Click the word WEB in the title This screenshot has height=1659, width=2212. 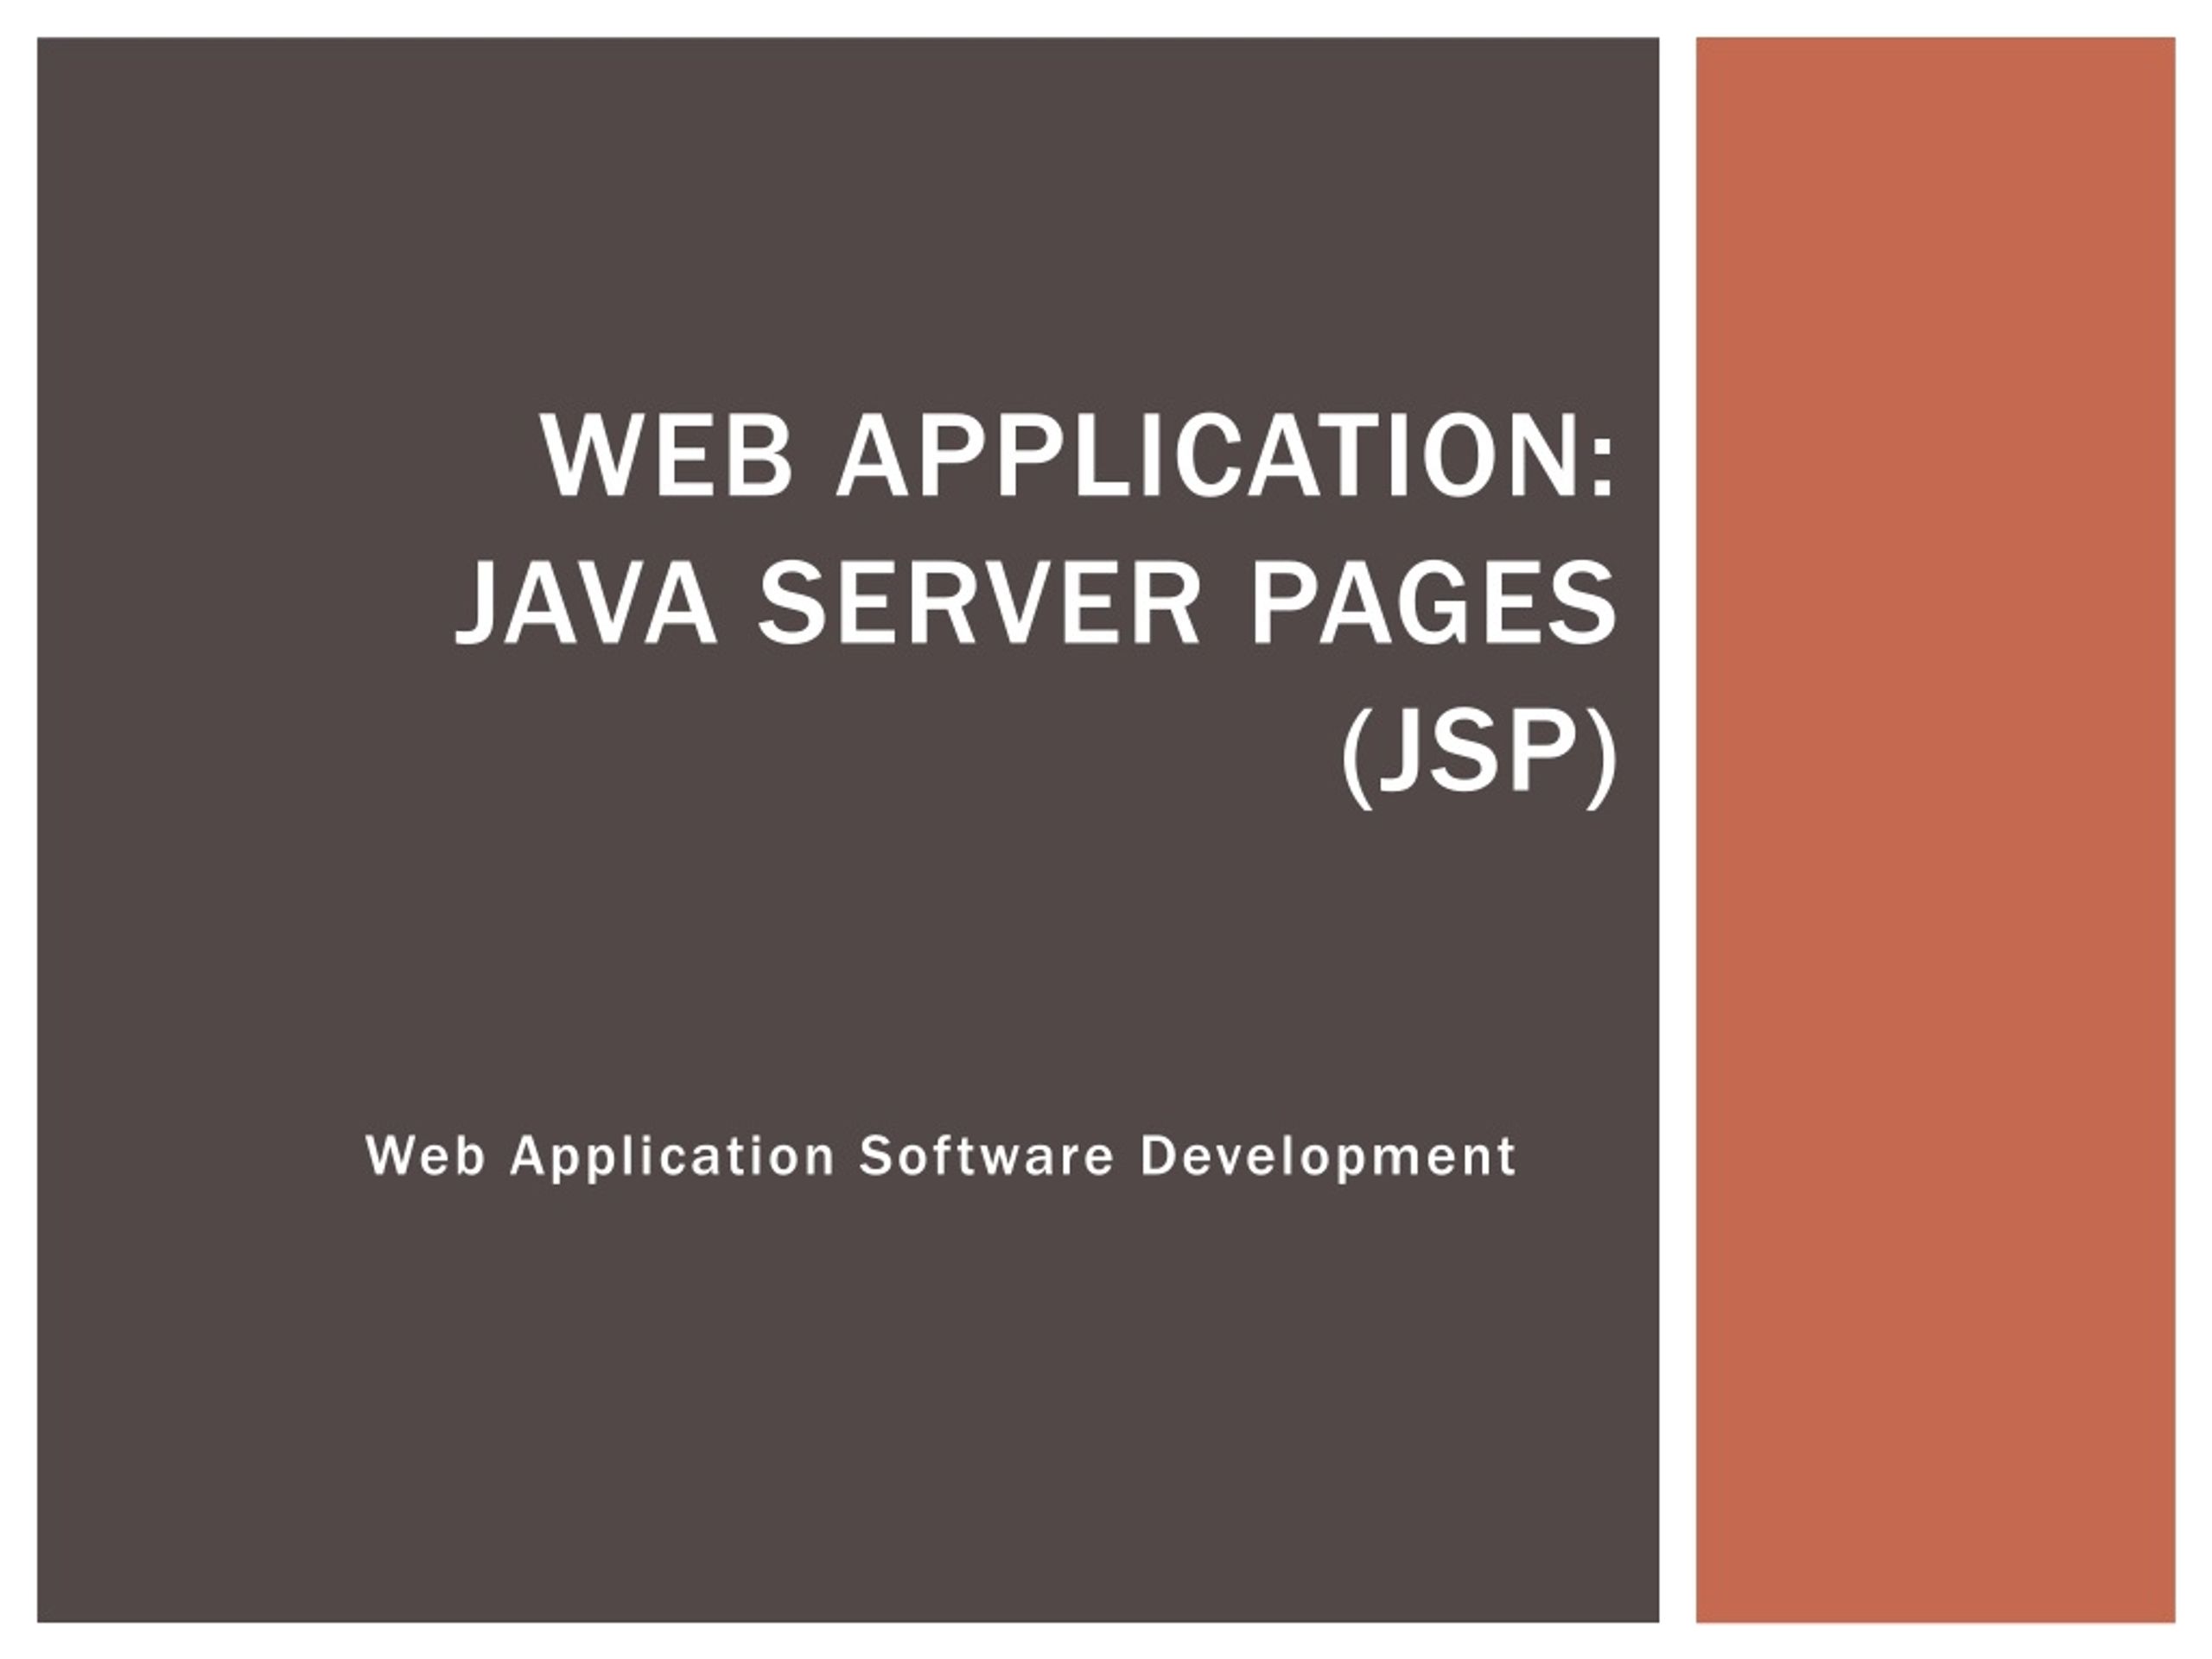tap(667, 456)
